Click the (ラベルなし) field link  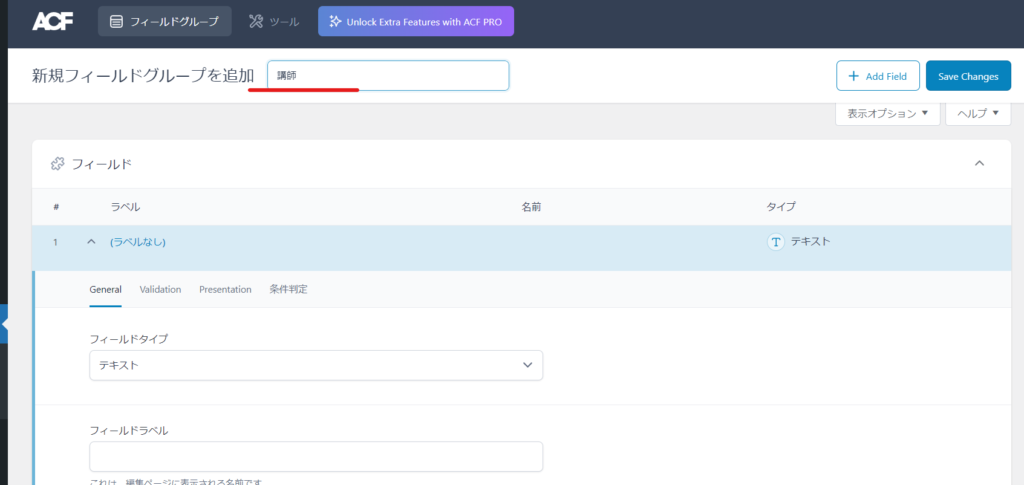pyautogui.click(x=138, y=242)
